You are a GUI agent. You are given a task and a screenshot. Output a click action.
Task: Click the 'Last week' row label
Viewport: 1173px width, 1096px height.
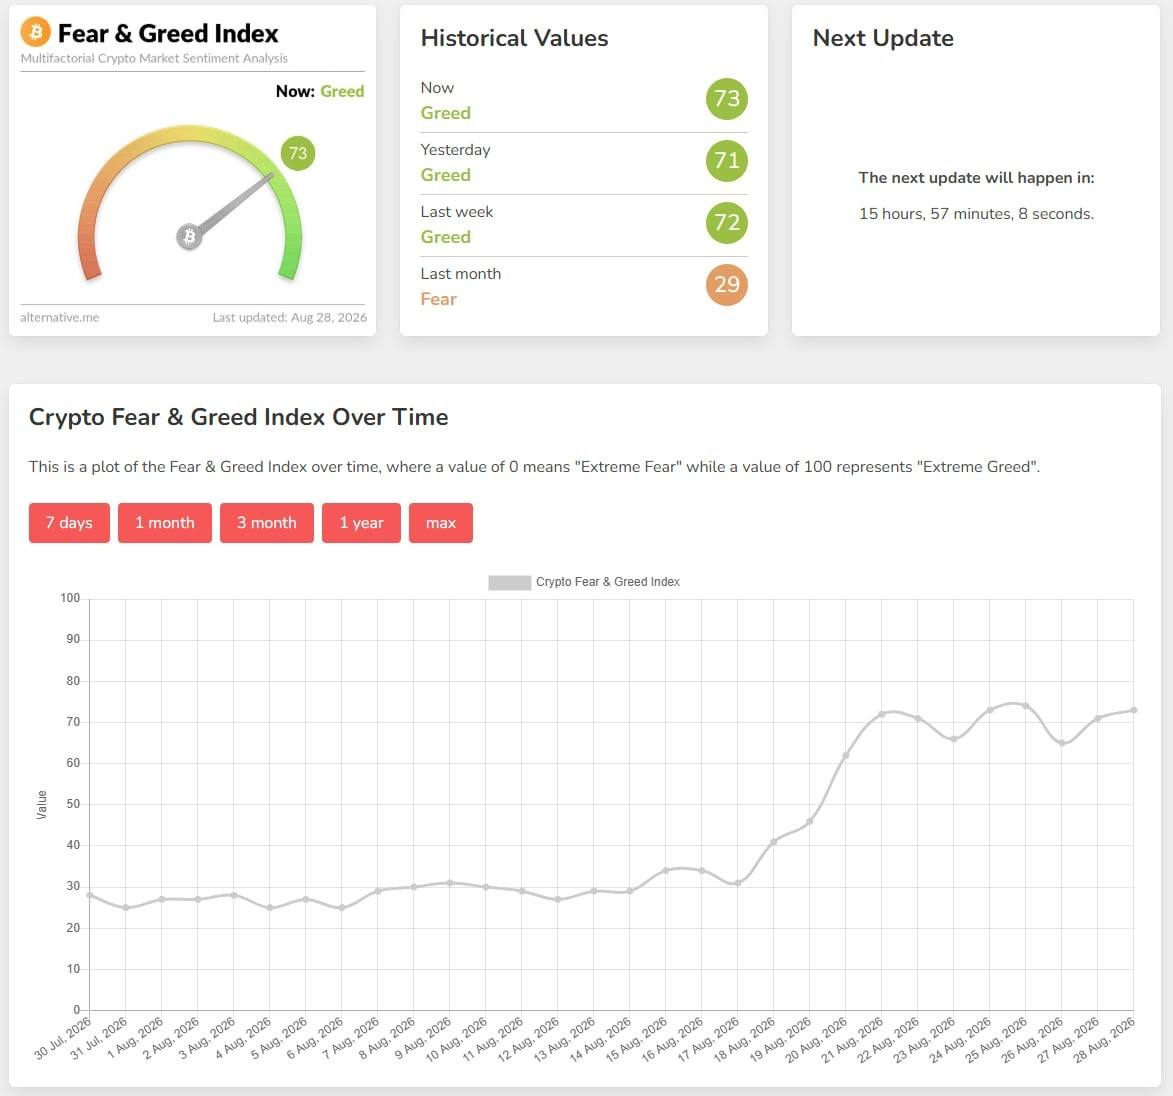pyautogui.click(x=457, y=212)
